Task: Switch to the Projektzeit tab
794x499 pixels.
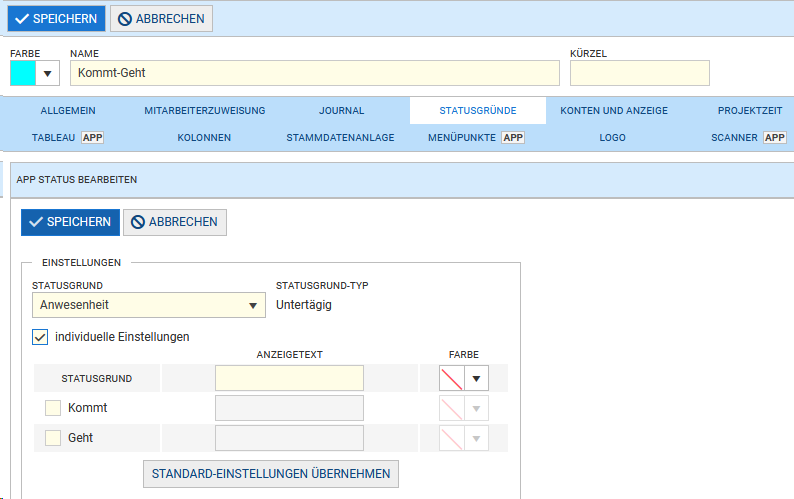Action: point(750,110)
